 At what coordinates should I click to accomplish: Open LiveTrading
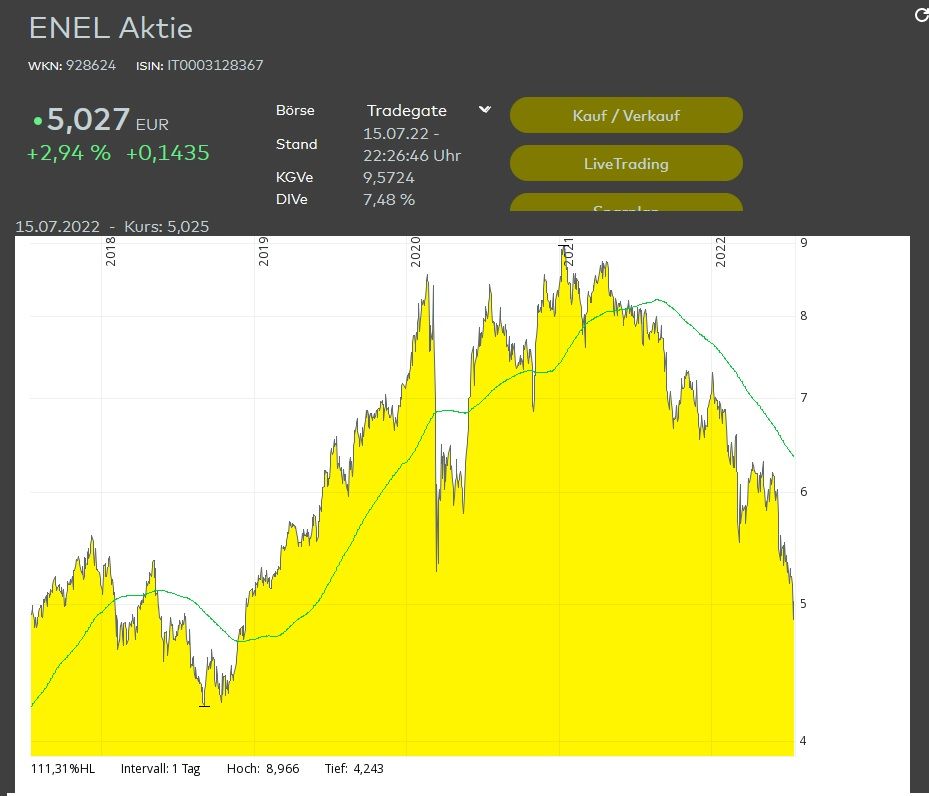626,163
